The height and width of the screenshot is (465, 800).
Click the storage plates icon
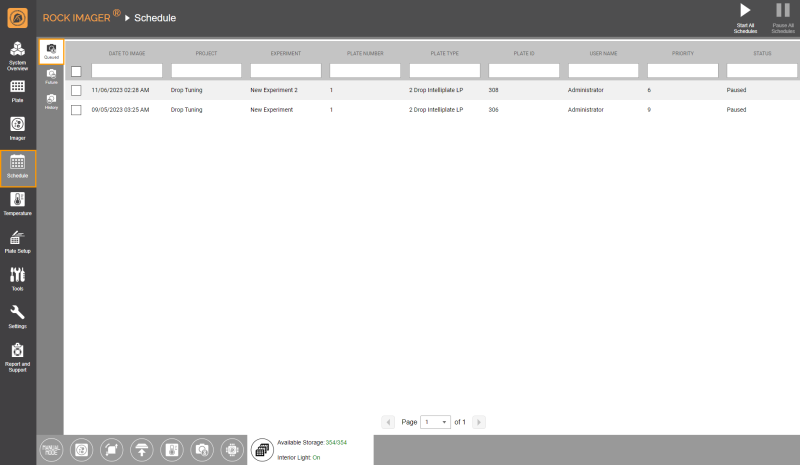pyautogui.click(x=262, y=450)
